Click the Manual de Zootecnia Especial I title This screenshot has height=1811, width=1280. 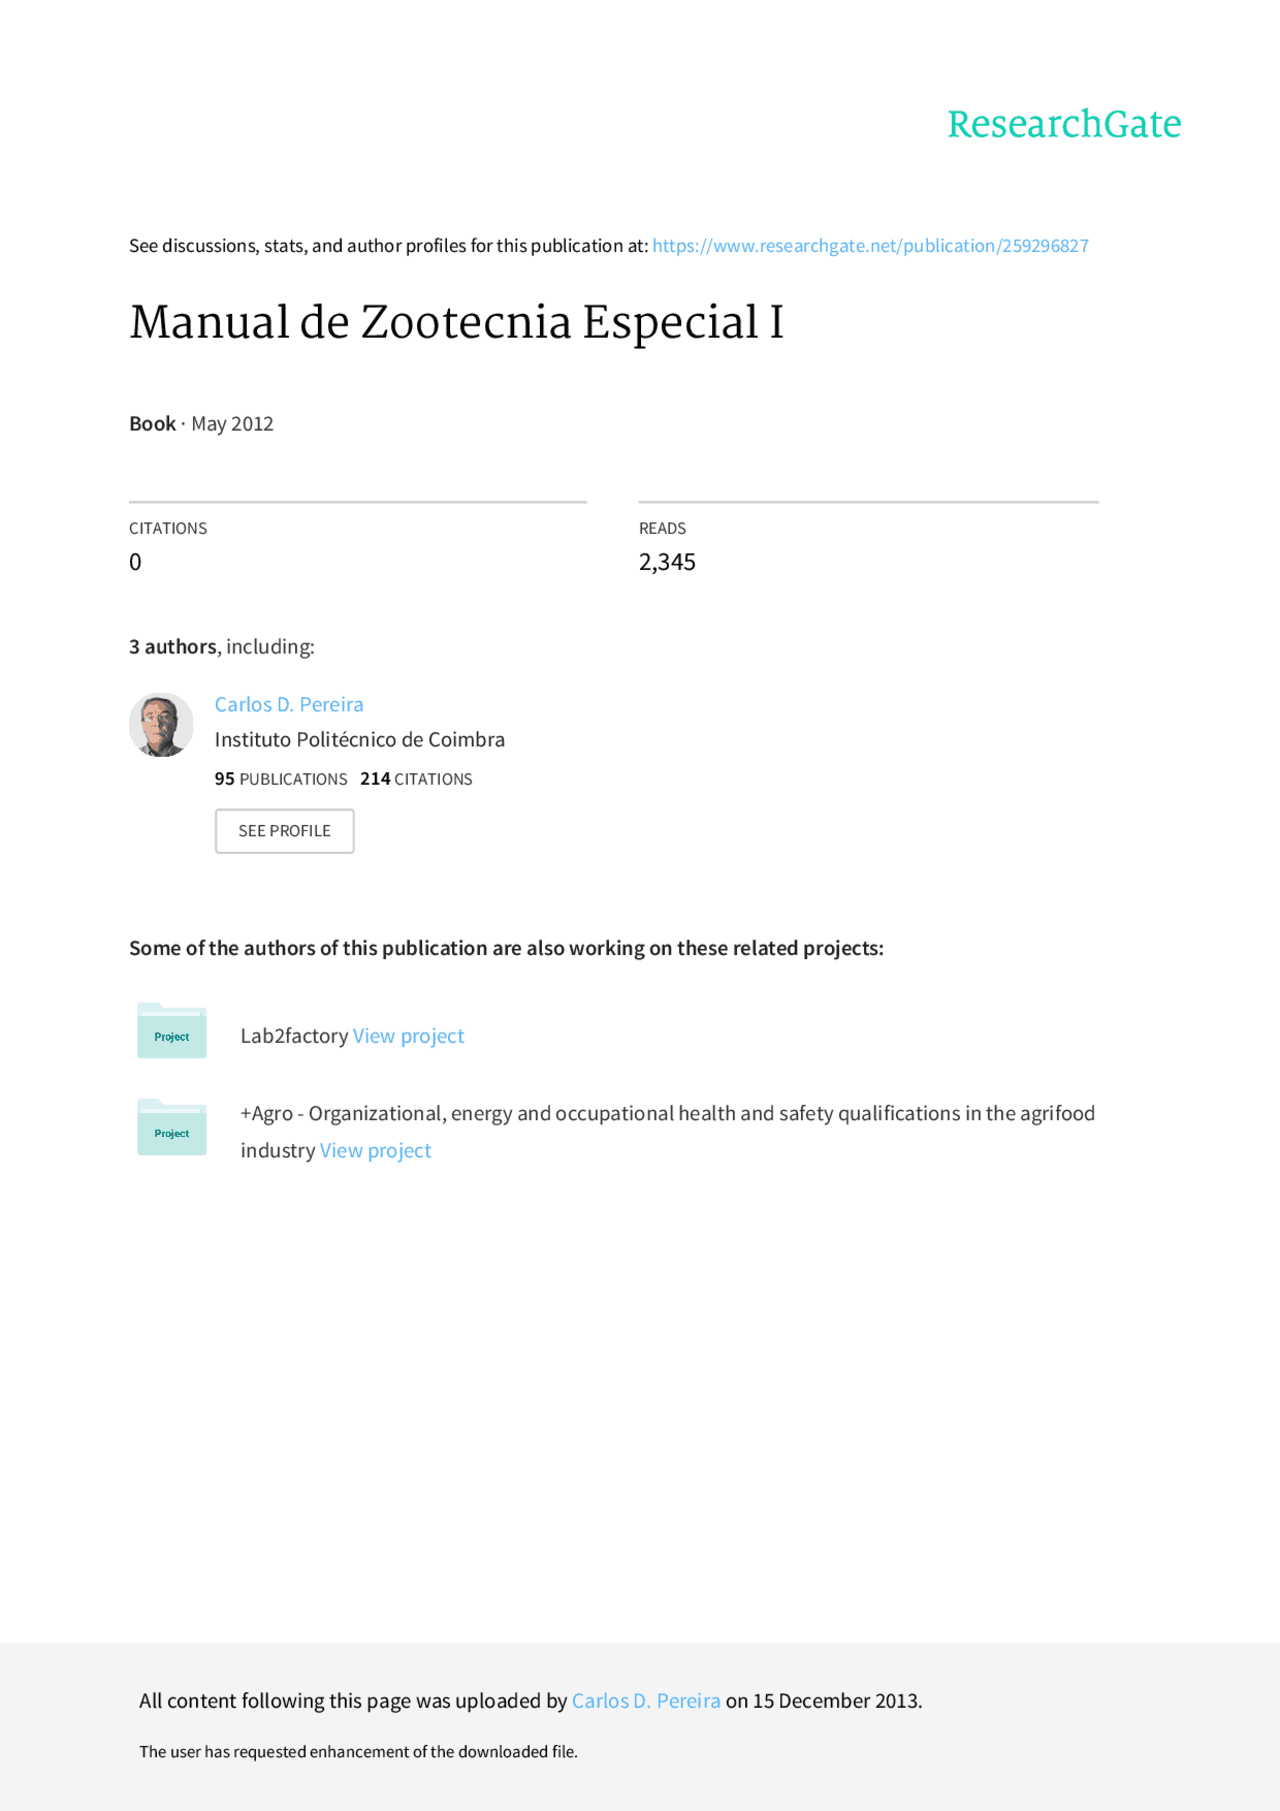[x=456, y=323]
